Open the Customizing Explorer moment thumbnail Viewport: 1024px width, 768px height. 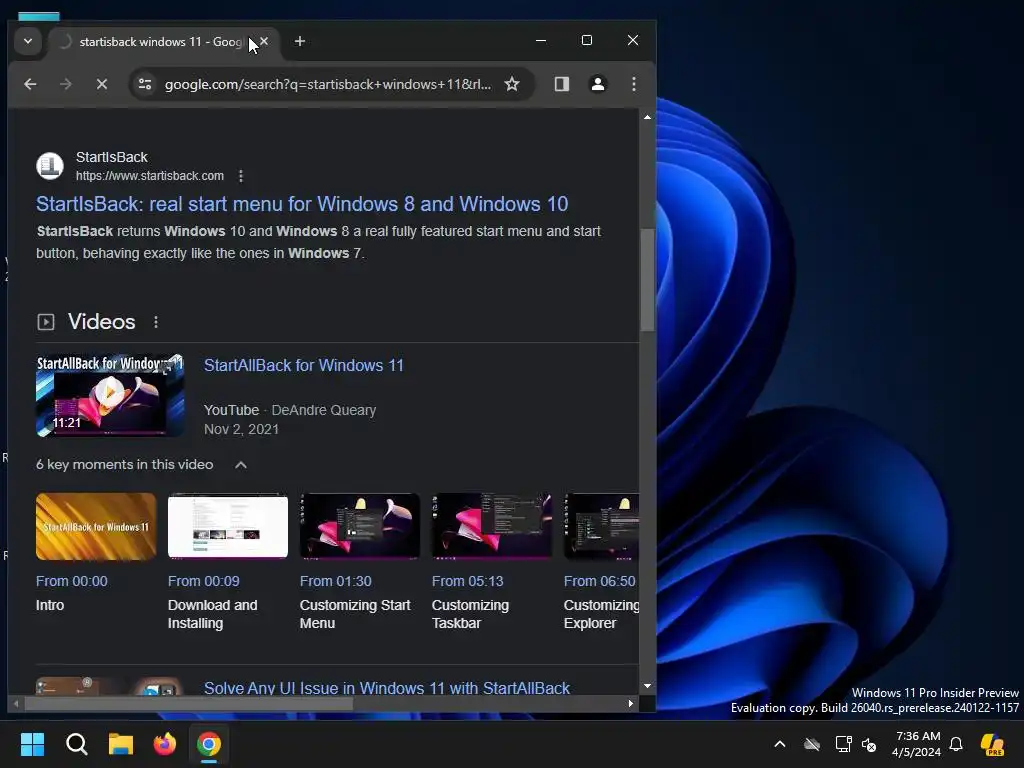point(601,526)
